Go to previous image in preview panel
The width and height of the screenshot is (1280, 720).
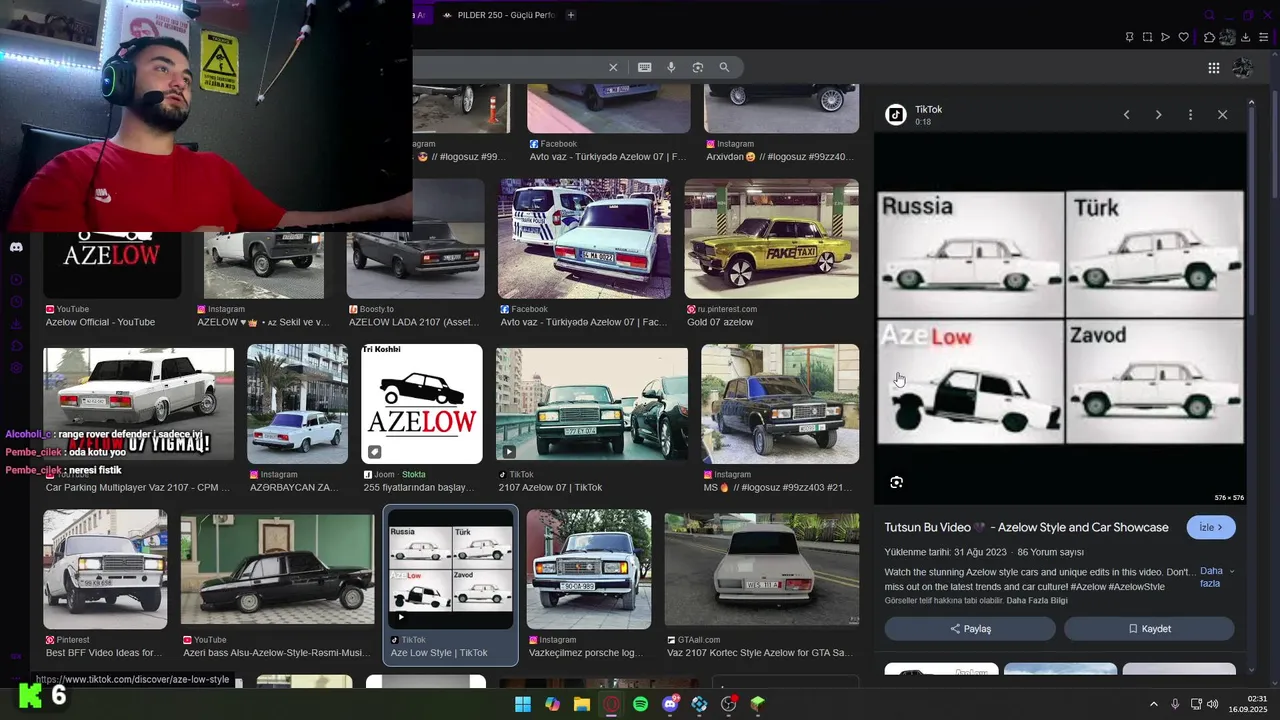1126,115
